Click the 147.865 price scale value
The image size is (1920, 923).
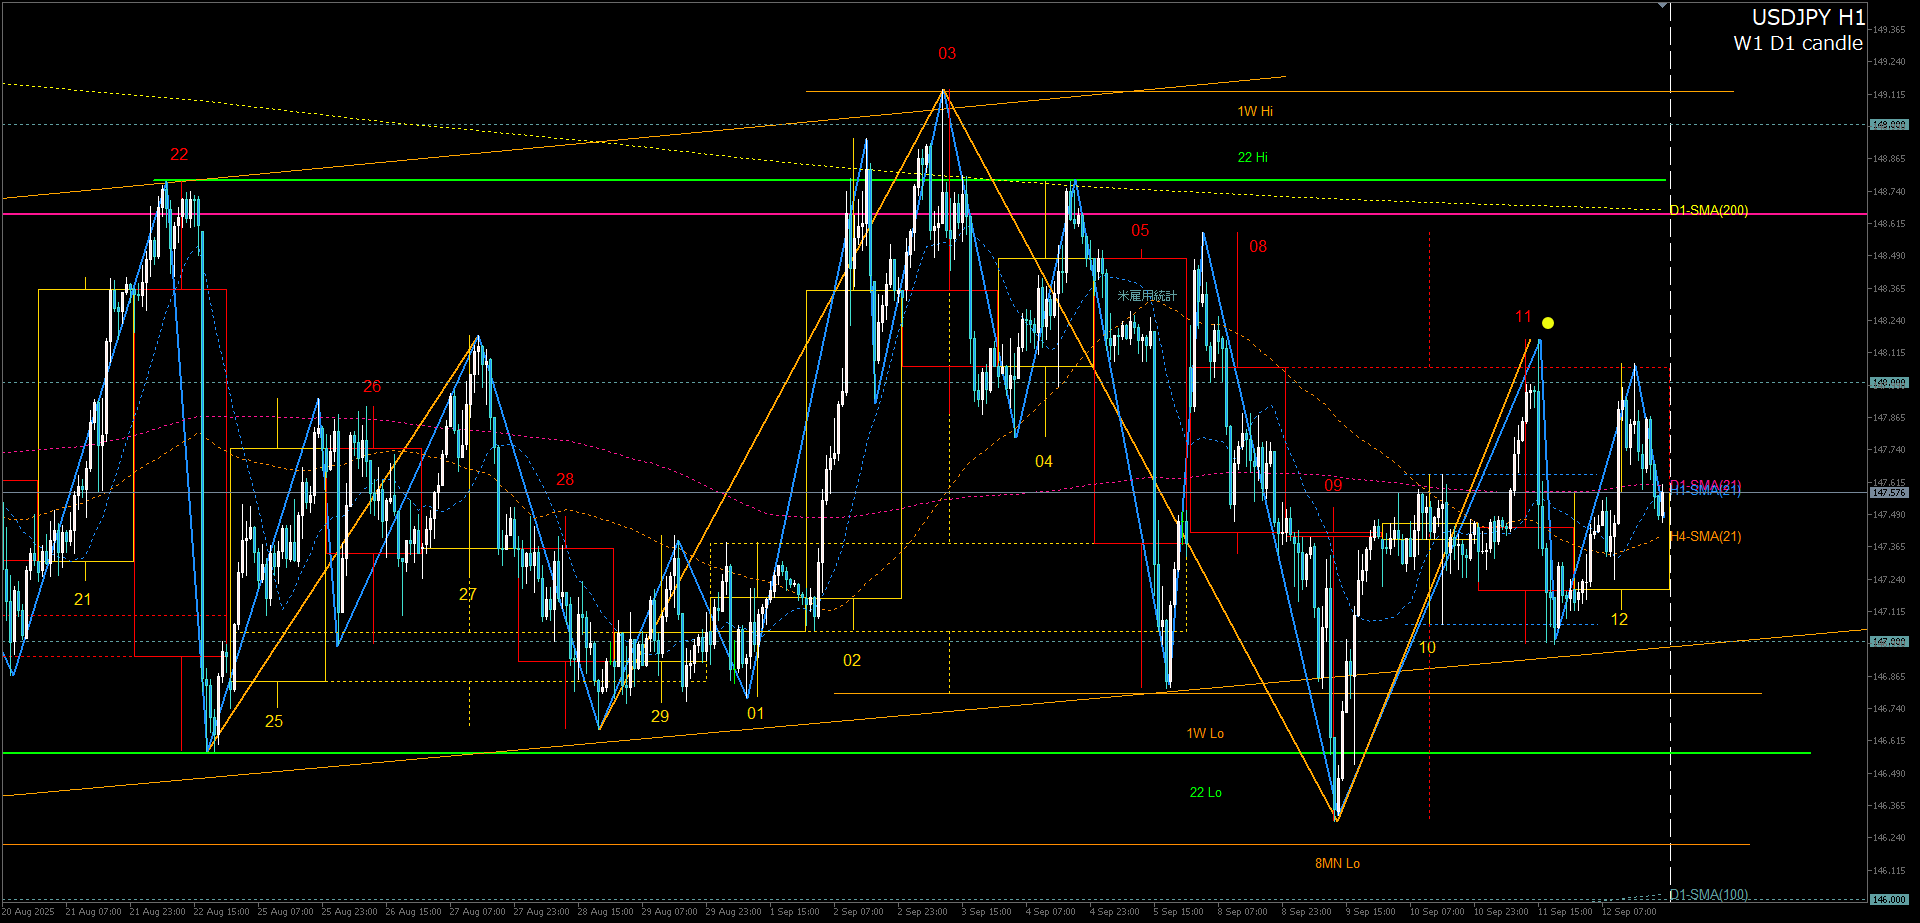click(1889, 418)
